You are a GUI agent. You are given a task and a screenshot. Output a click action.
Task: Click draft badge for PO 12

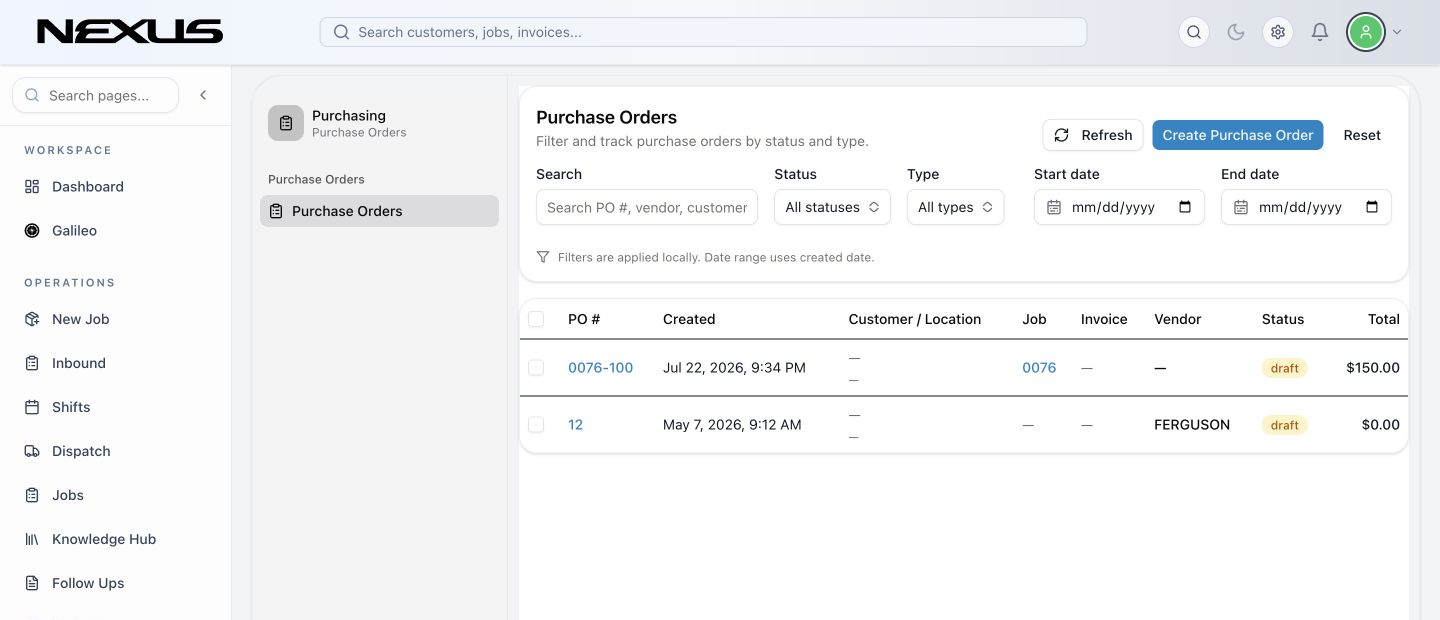[x=1284, y=425]
